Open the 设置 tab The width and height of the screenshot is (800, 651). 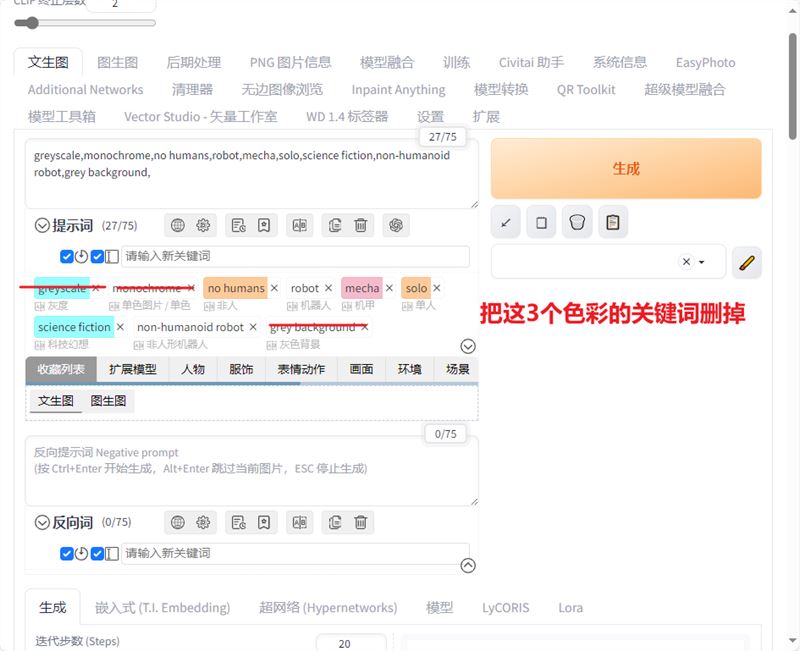pos(430,116)
